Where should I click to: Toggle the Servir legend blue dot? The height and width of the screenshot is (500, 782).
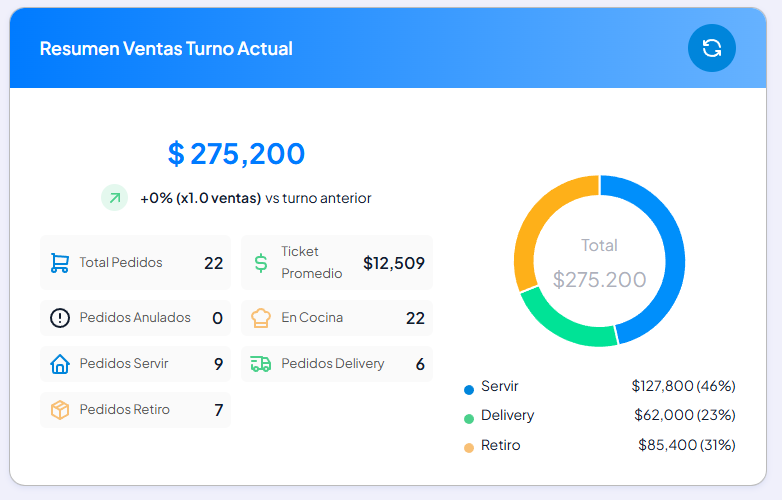[469, 390]
